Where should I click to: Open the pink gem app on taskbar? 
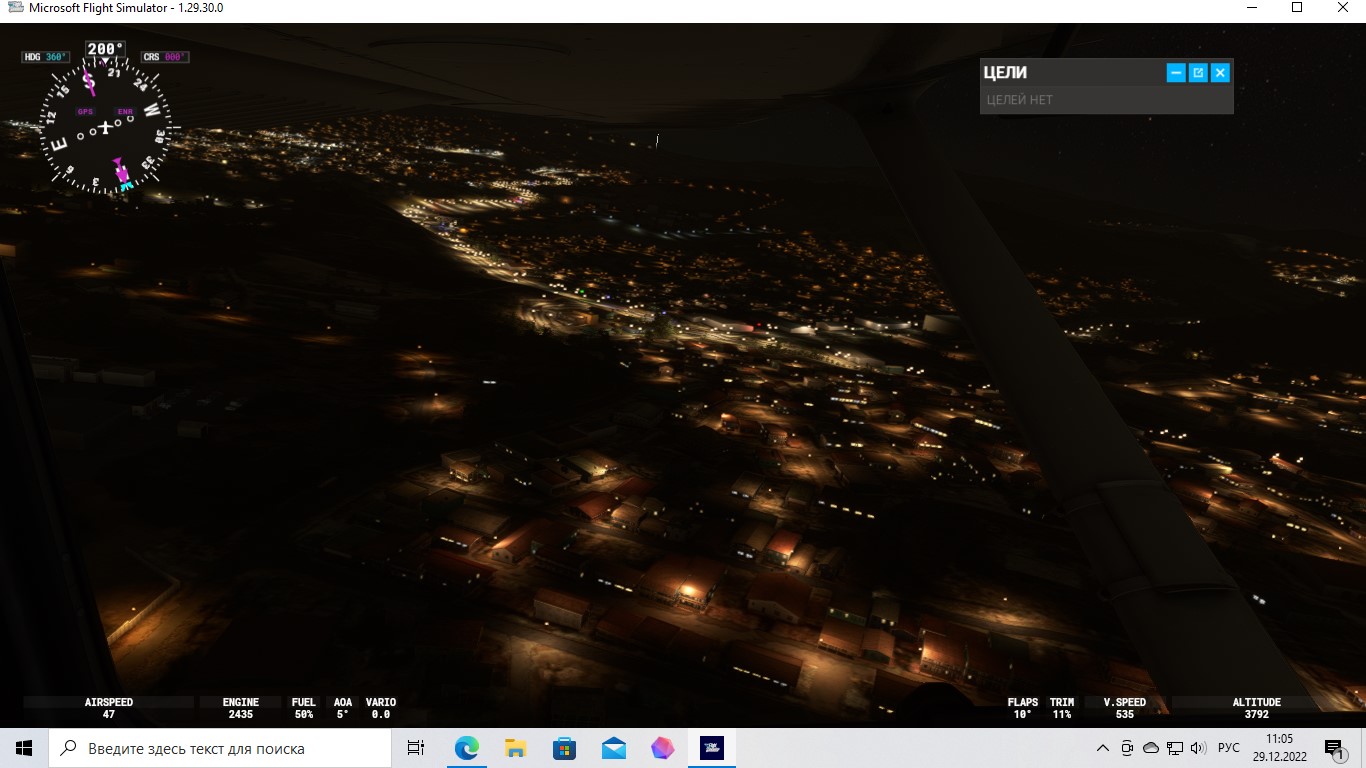[x=663, y=748]
